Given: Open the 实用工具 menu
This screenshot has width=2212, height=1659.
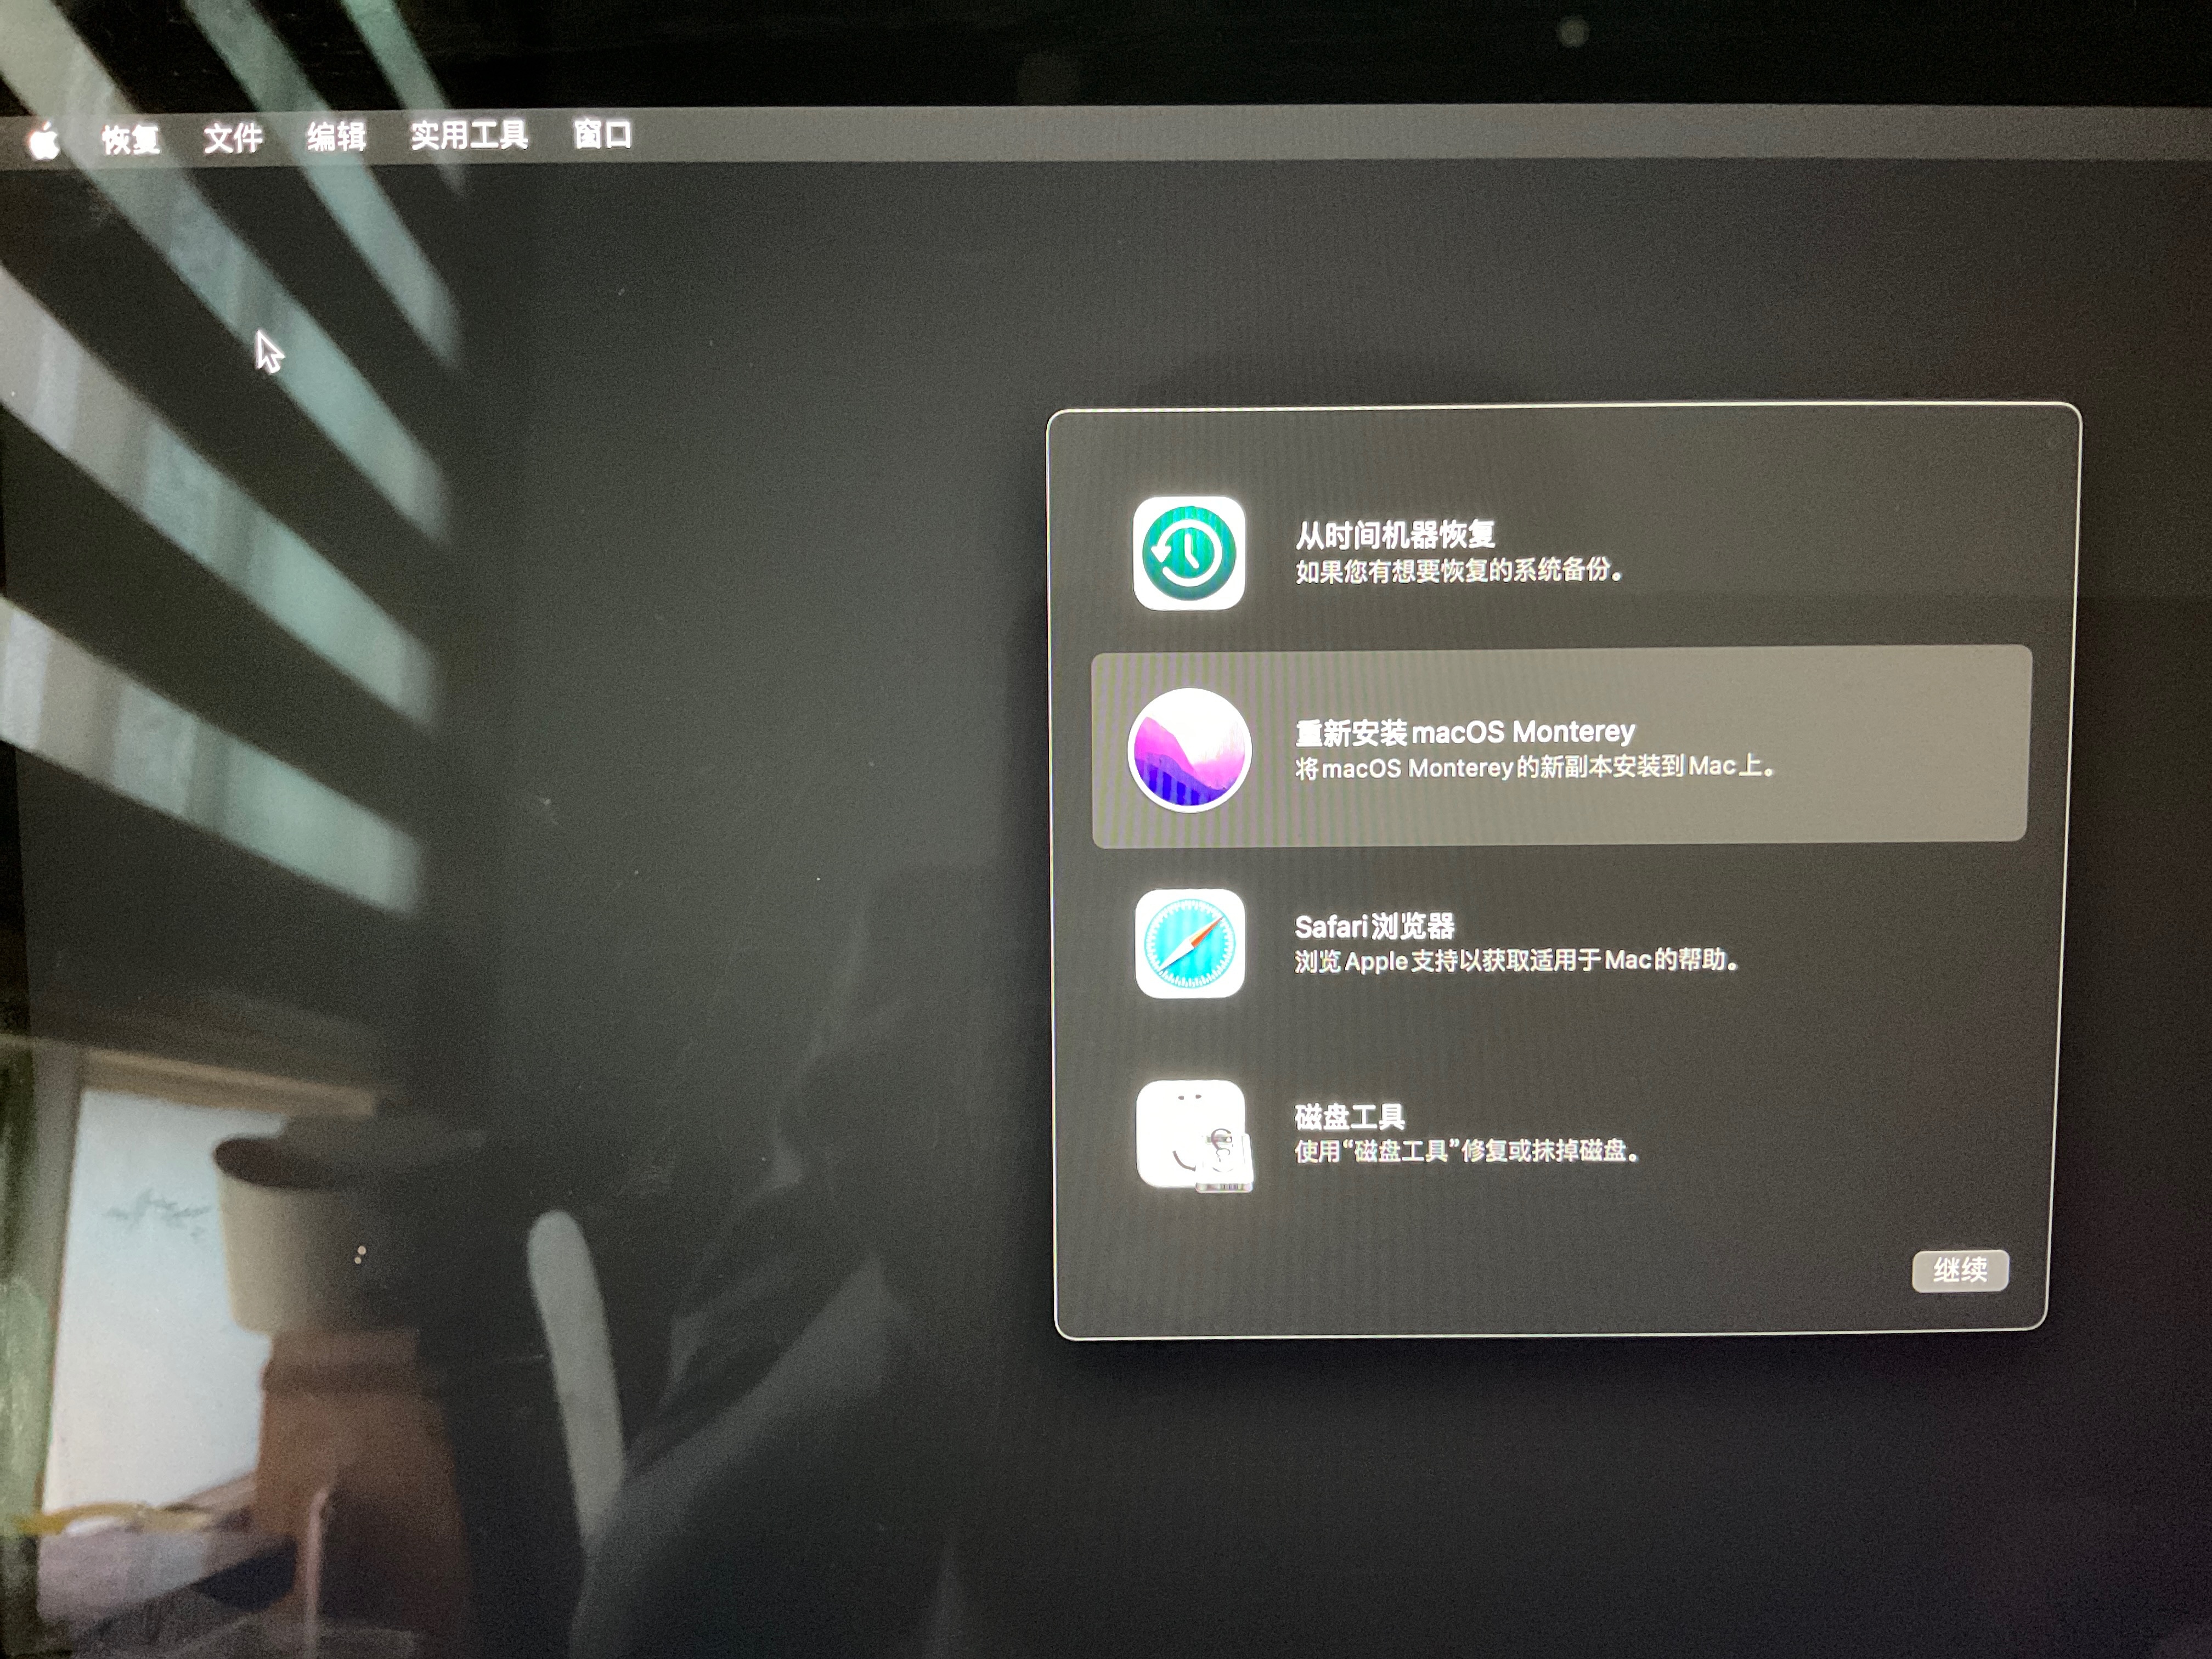Looking at the screenshot, I should coord(469,135).
